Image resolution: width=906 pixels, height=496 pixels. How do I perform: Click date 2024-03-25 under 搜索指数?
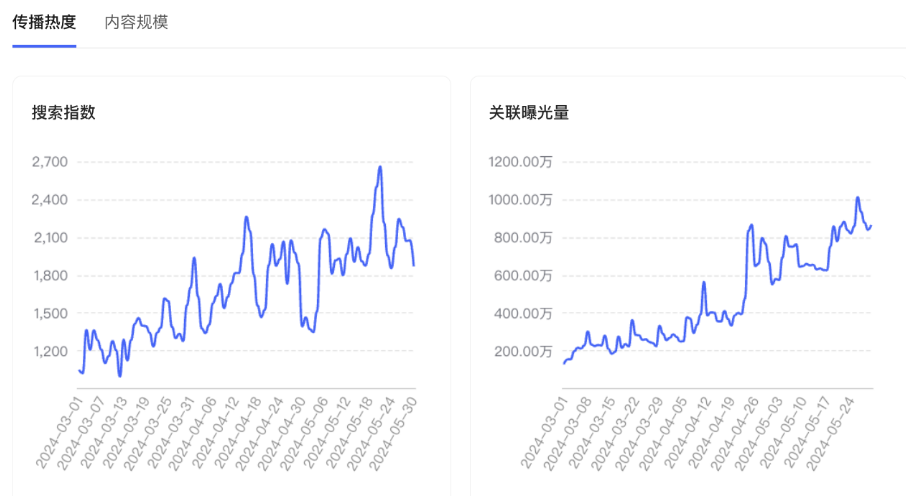(x=147, y=432)
